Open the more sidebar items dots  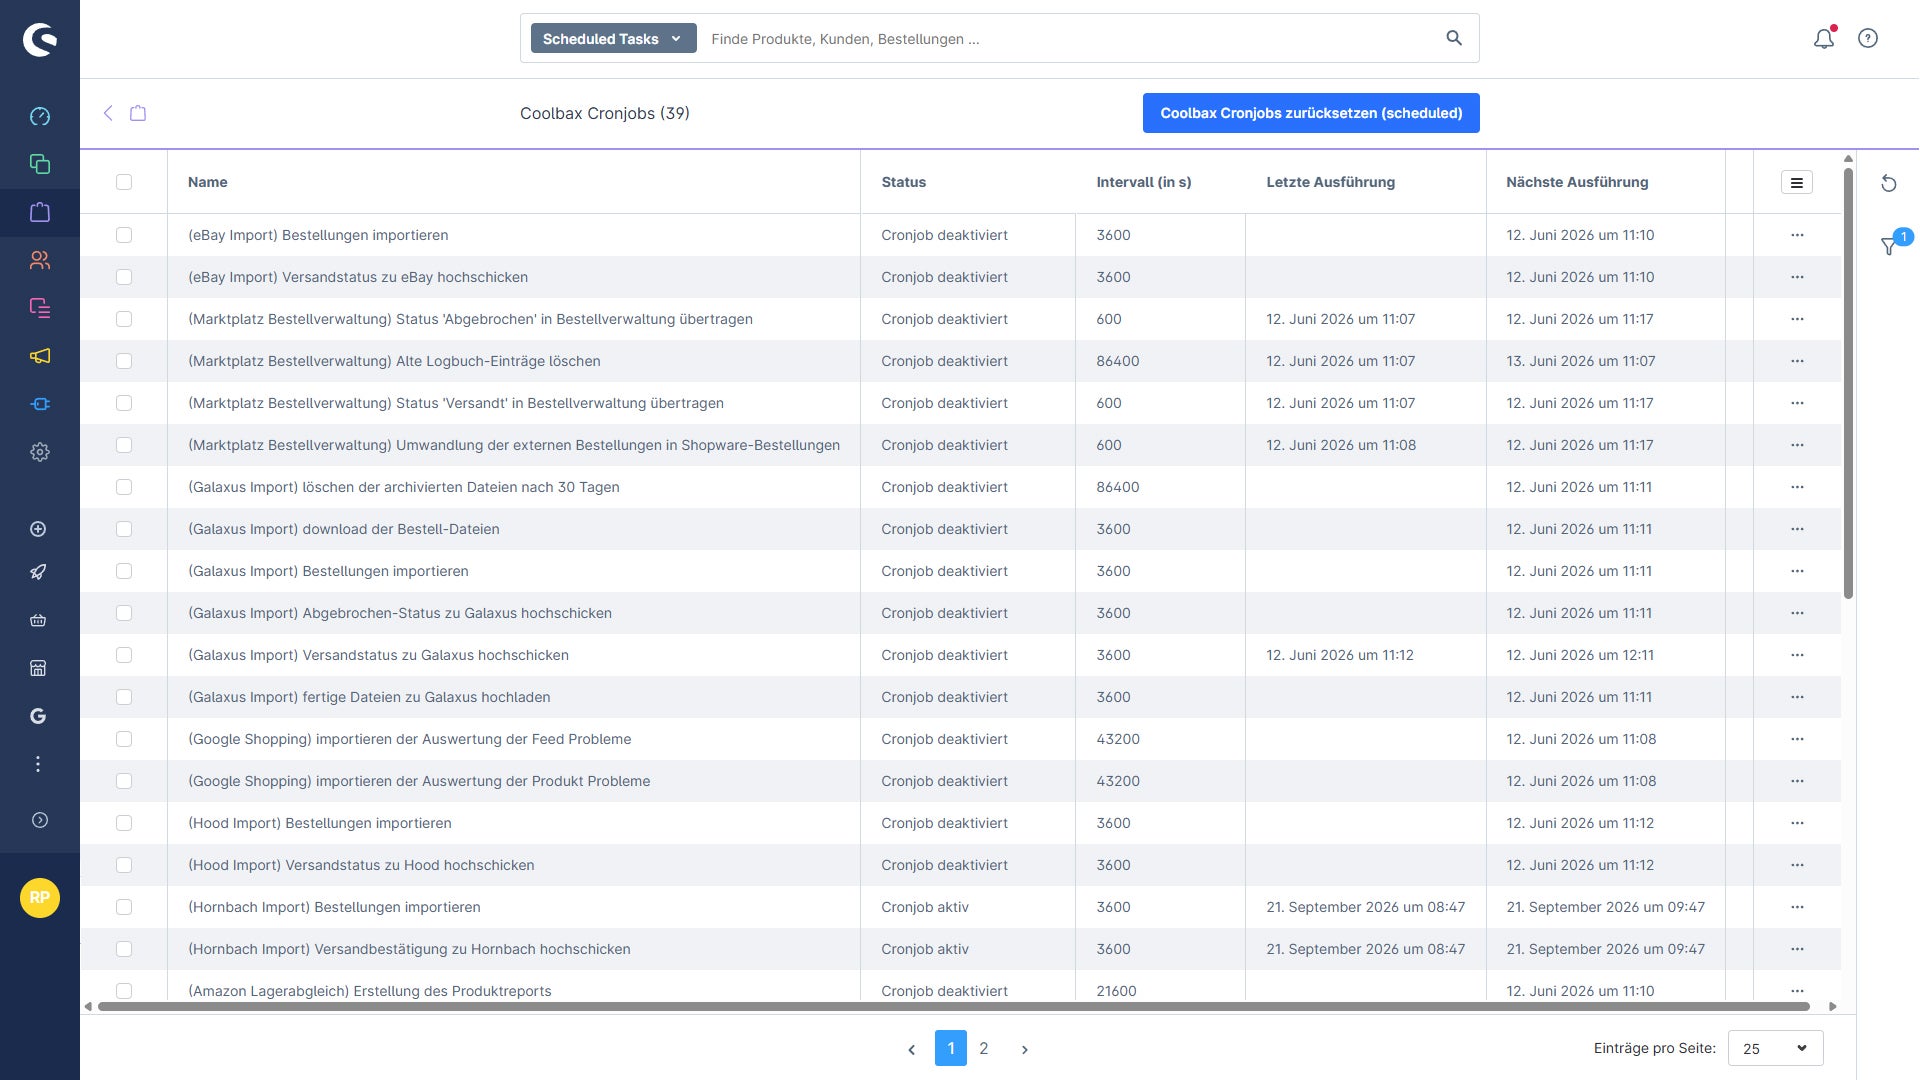pos(38,764)
